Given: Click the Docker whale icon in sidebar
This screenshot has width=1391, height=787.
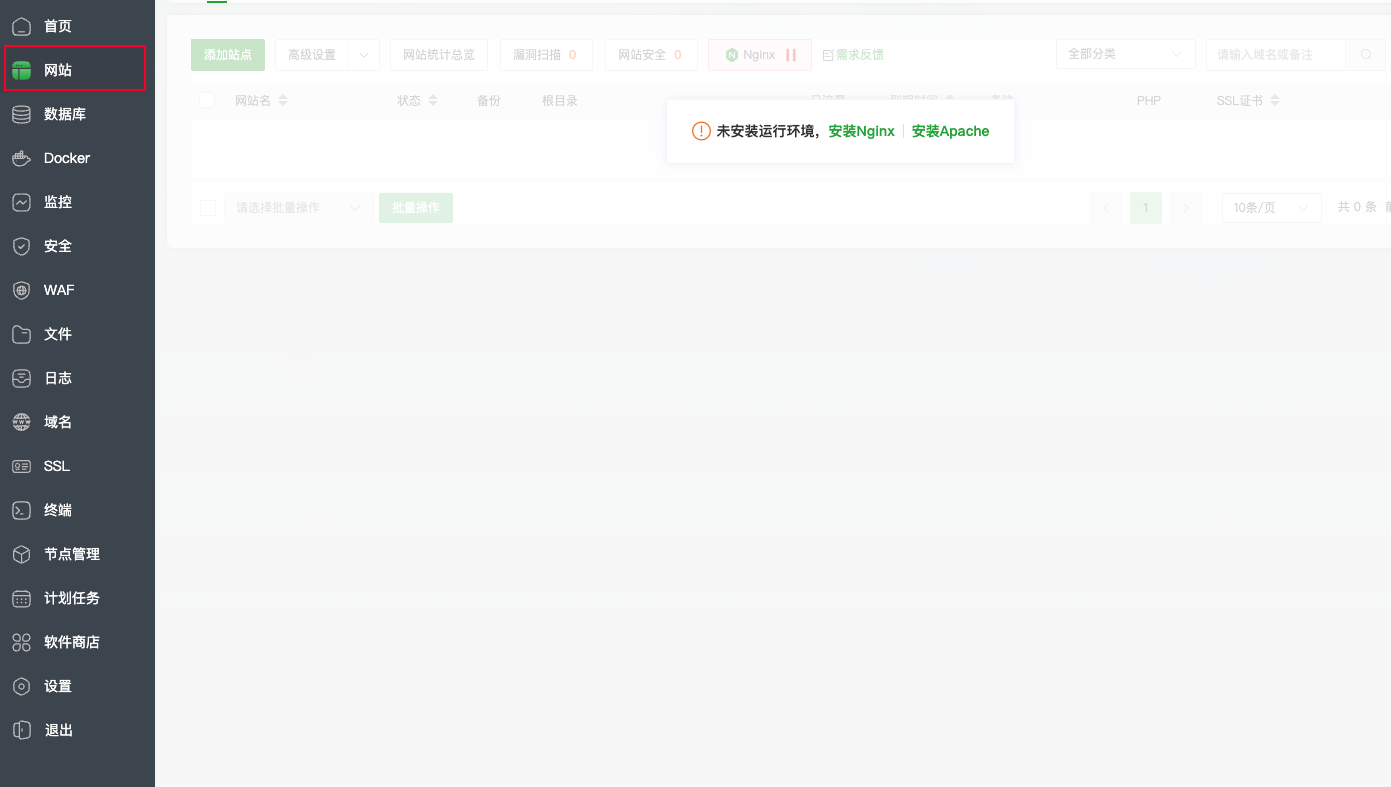Looking at the screenshot, I should click(x=21, y=158).
